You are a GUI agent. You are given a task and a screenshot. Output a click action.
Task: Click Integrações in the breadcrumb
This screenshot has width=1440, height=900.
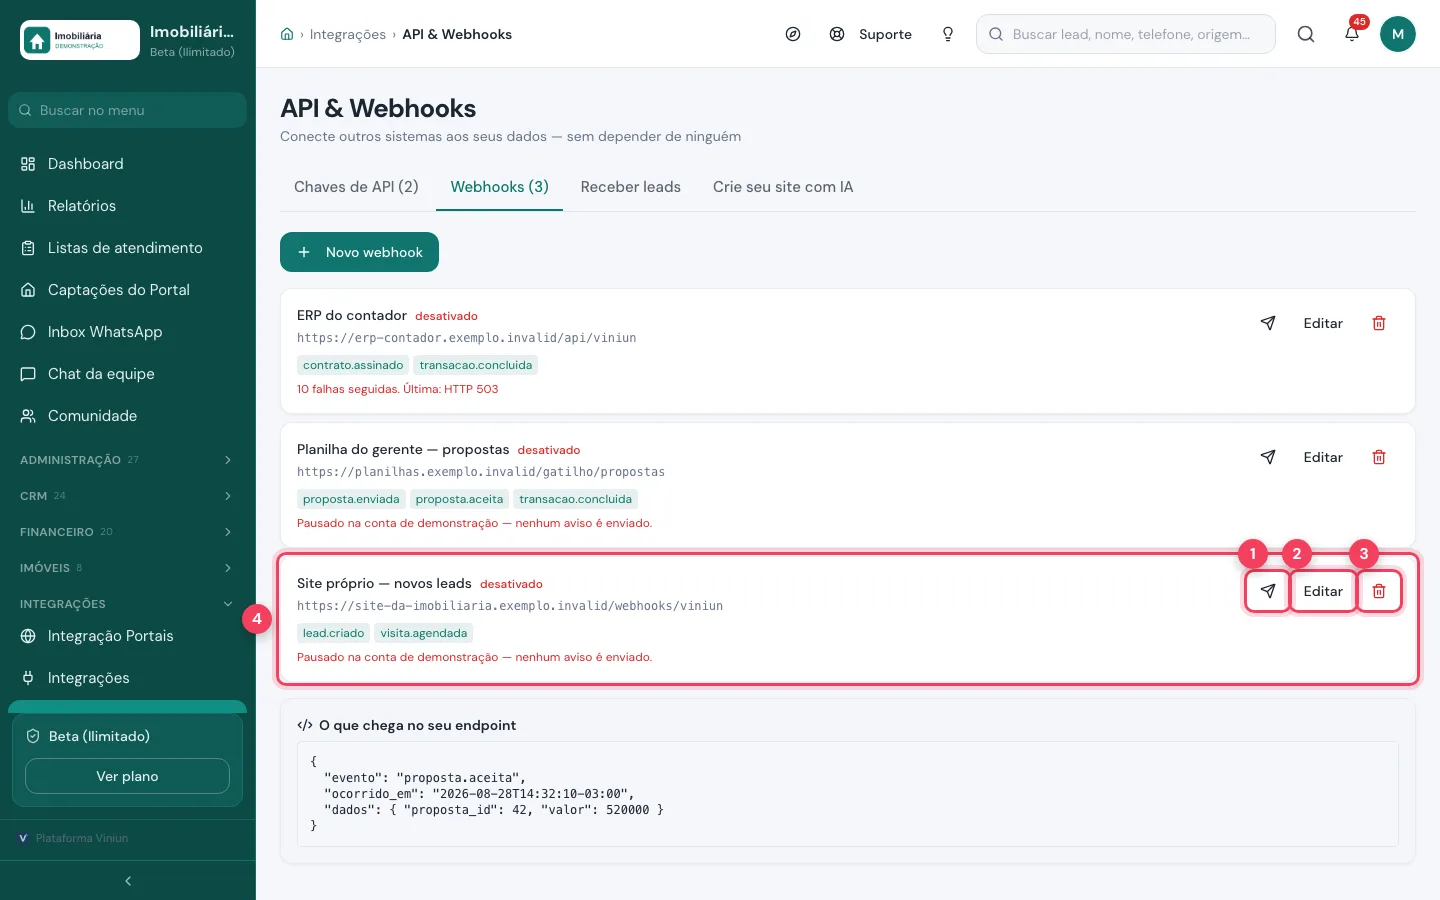(x=347, y=34)
